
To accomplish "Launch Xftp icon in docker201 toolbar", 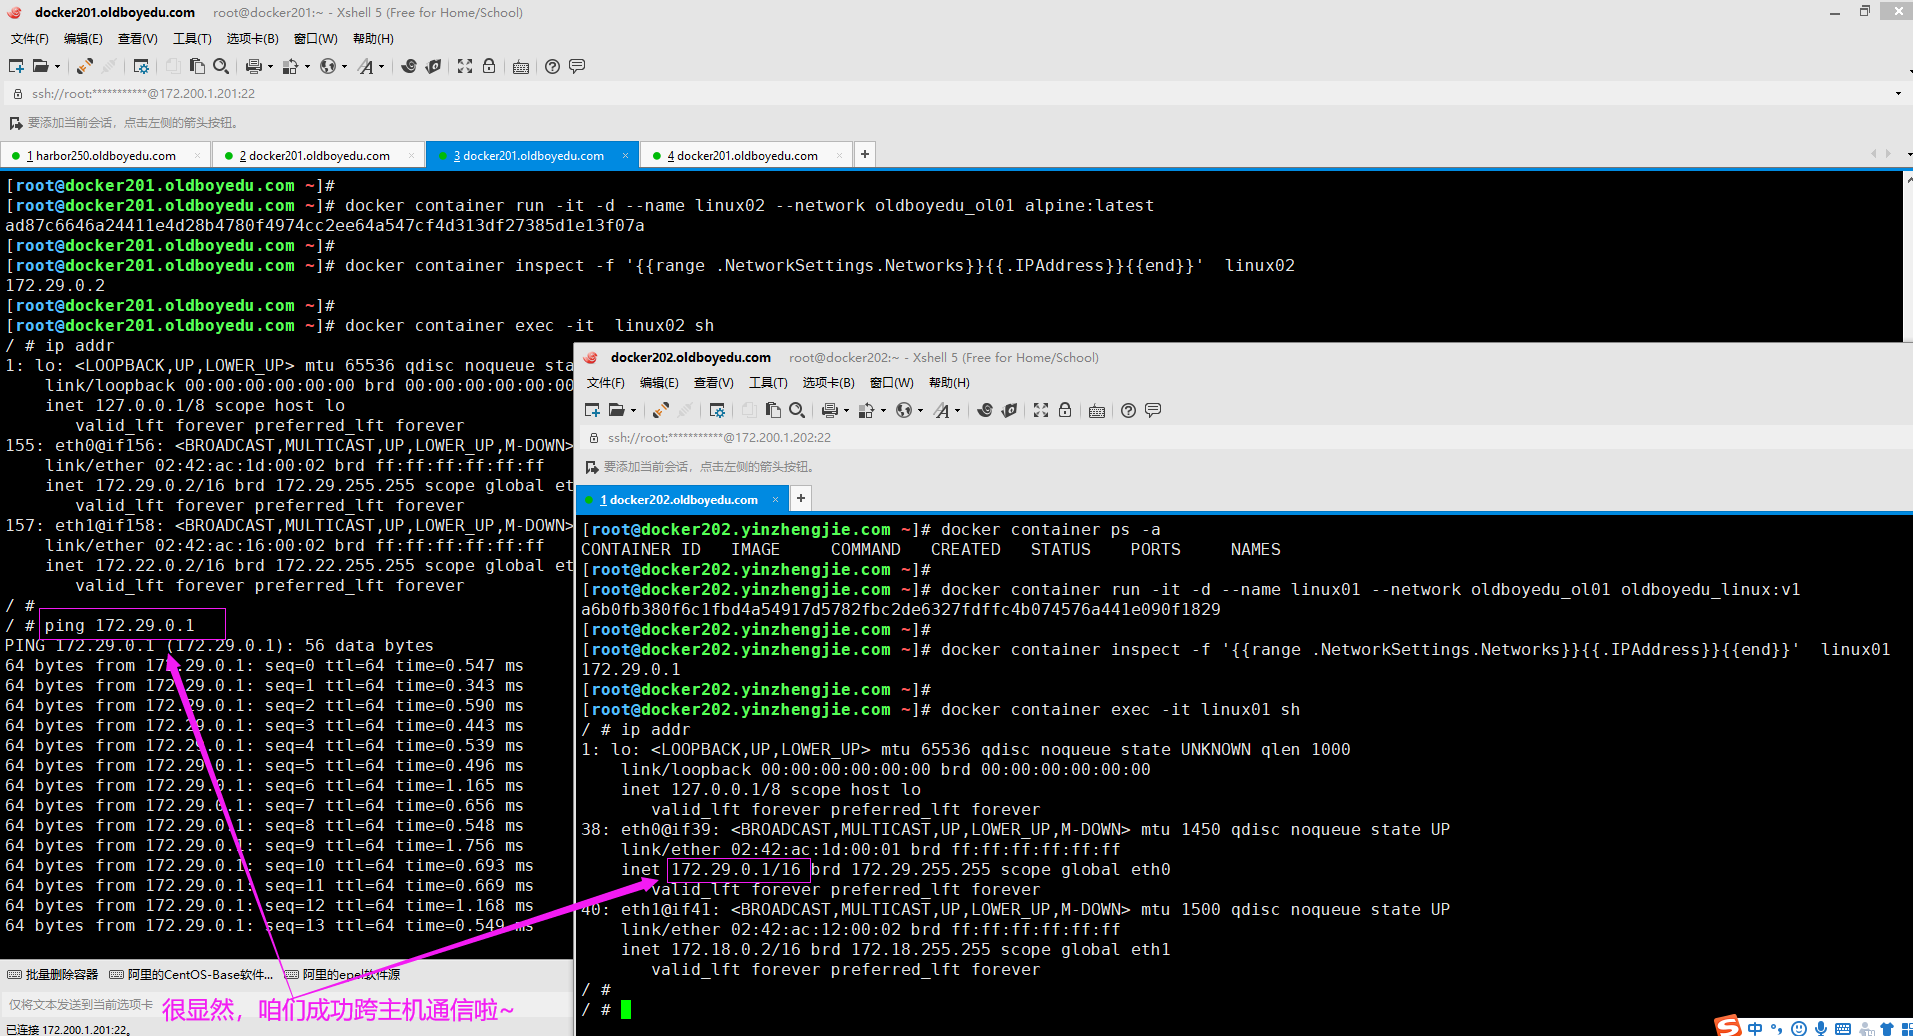I will pos(433,66).
